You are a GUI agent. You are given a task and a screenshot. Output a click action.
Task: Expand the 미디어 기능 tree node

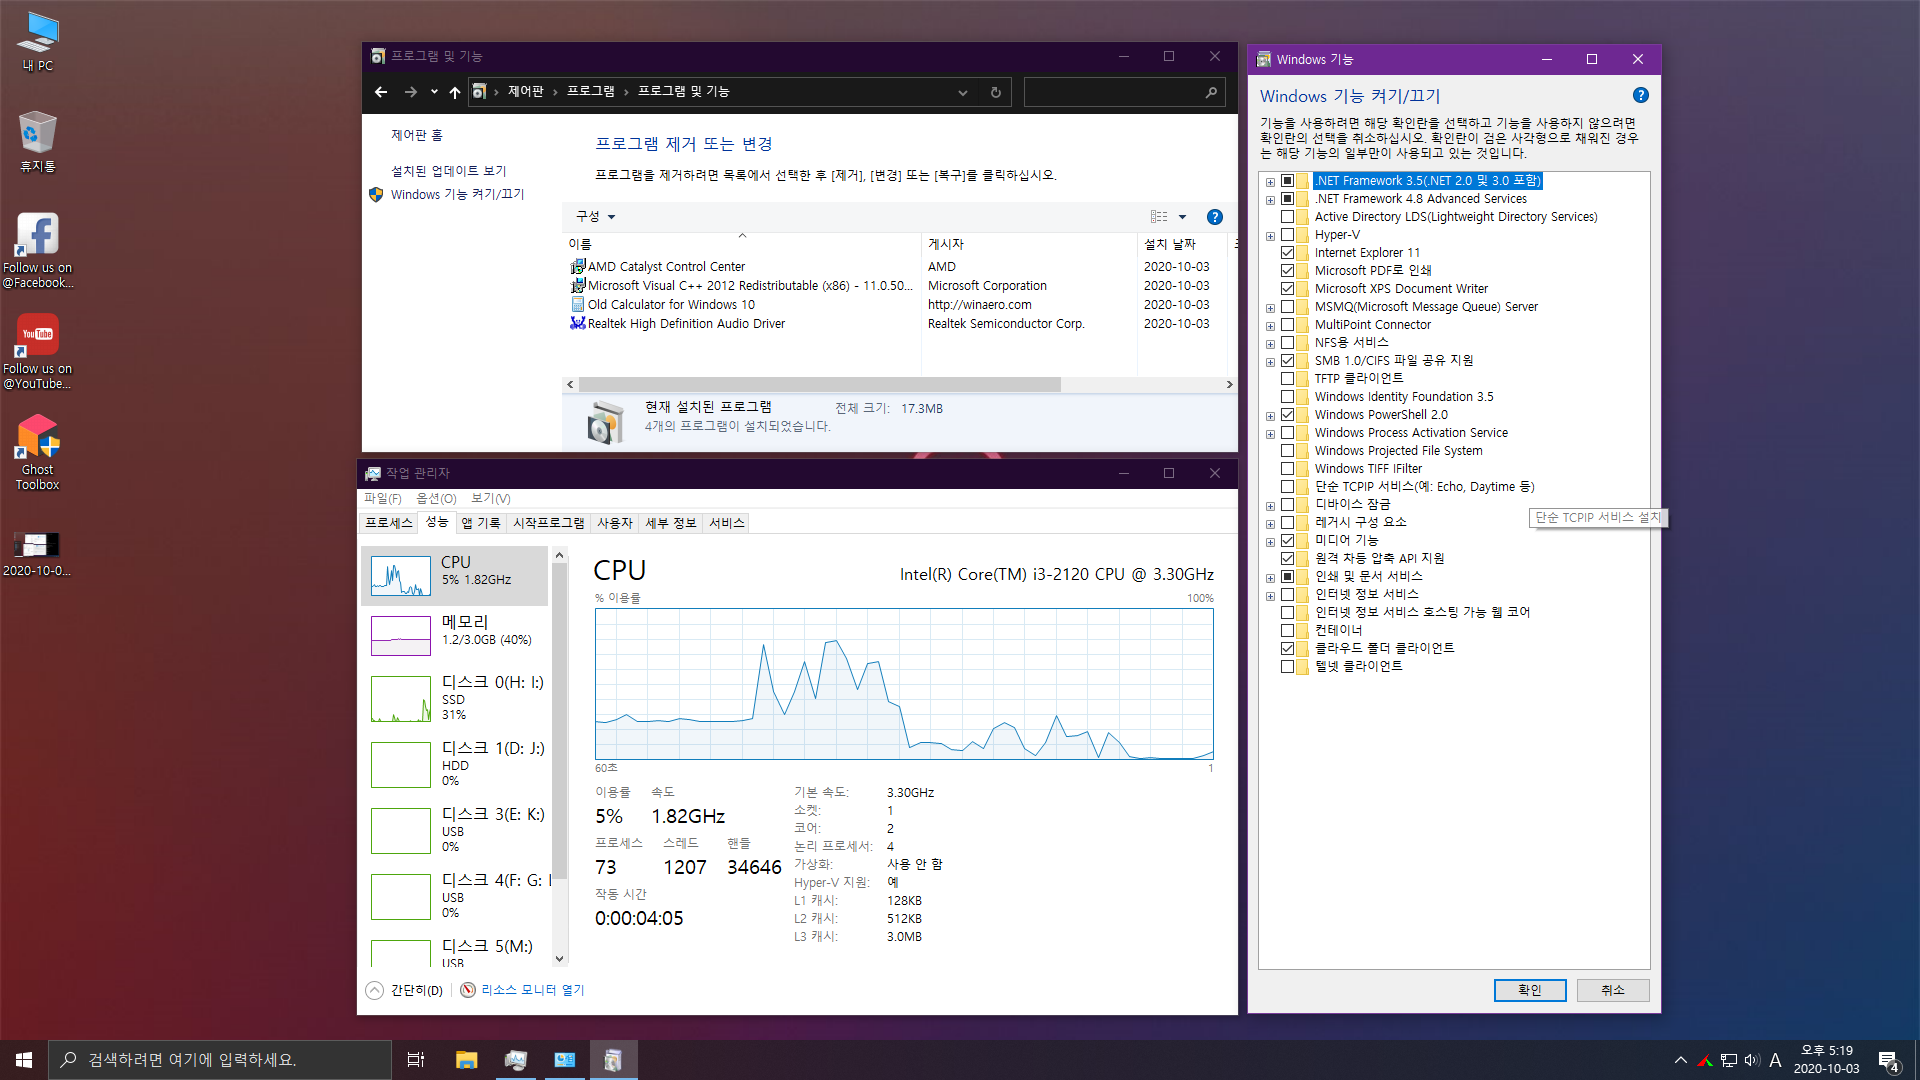[x=1270, y=542]
